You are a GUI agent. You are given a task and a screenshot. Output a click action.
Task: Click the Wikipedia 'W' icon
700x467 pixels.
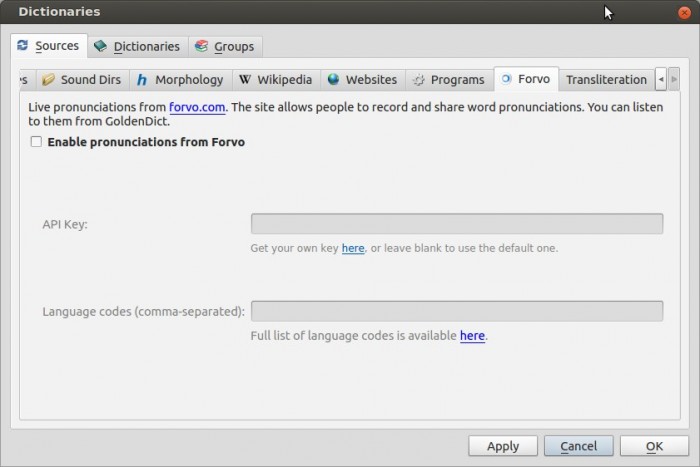[x=245, y=80]
